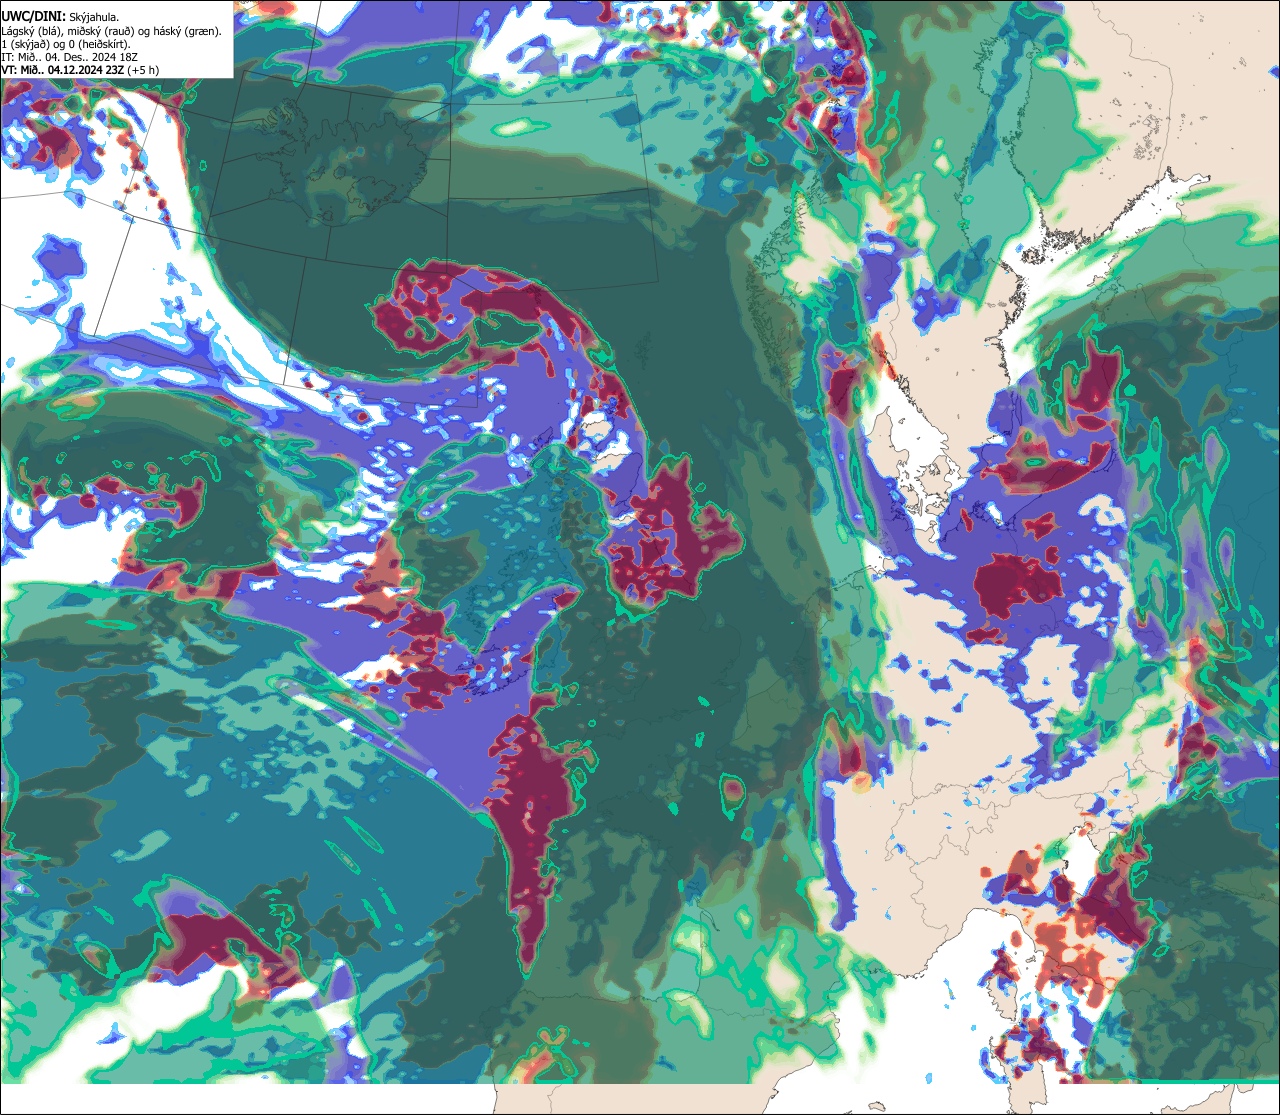Click the '1 (skýjað) og 0 (heiðskírt).' legend line
Image resolution: width=1280 pixels, height=1115 pixels.
pos(66,44)
